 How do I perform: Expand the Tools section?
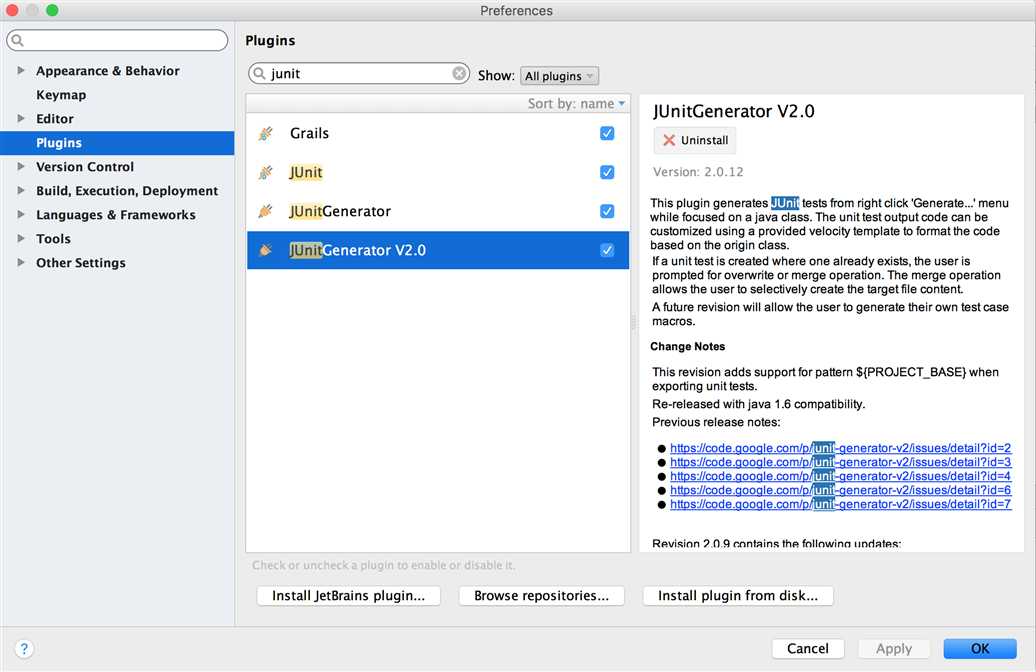pyautogui.click(x=21, y=238)
